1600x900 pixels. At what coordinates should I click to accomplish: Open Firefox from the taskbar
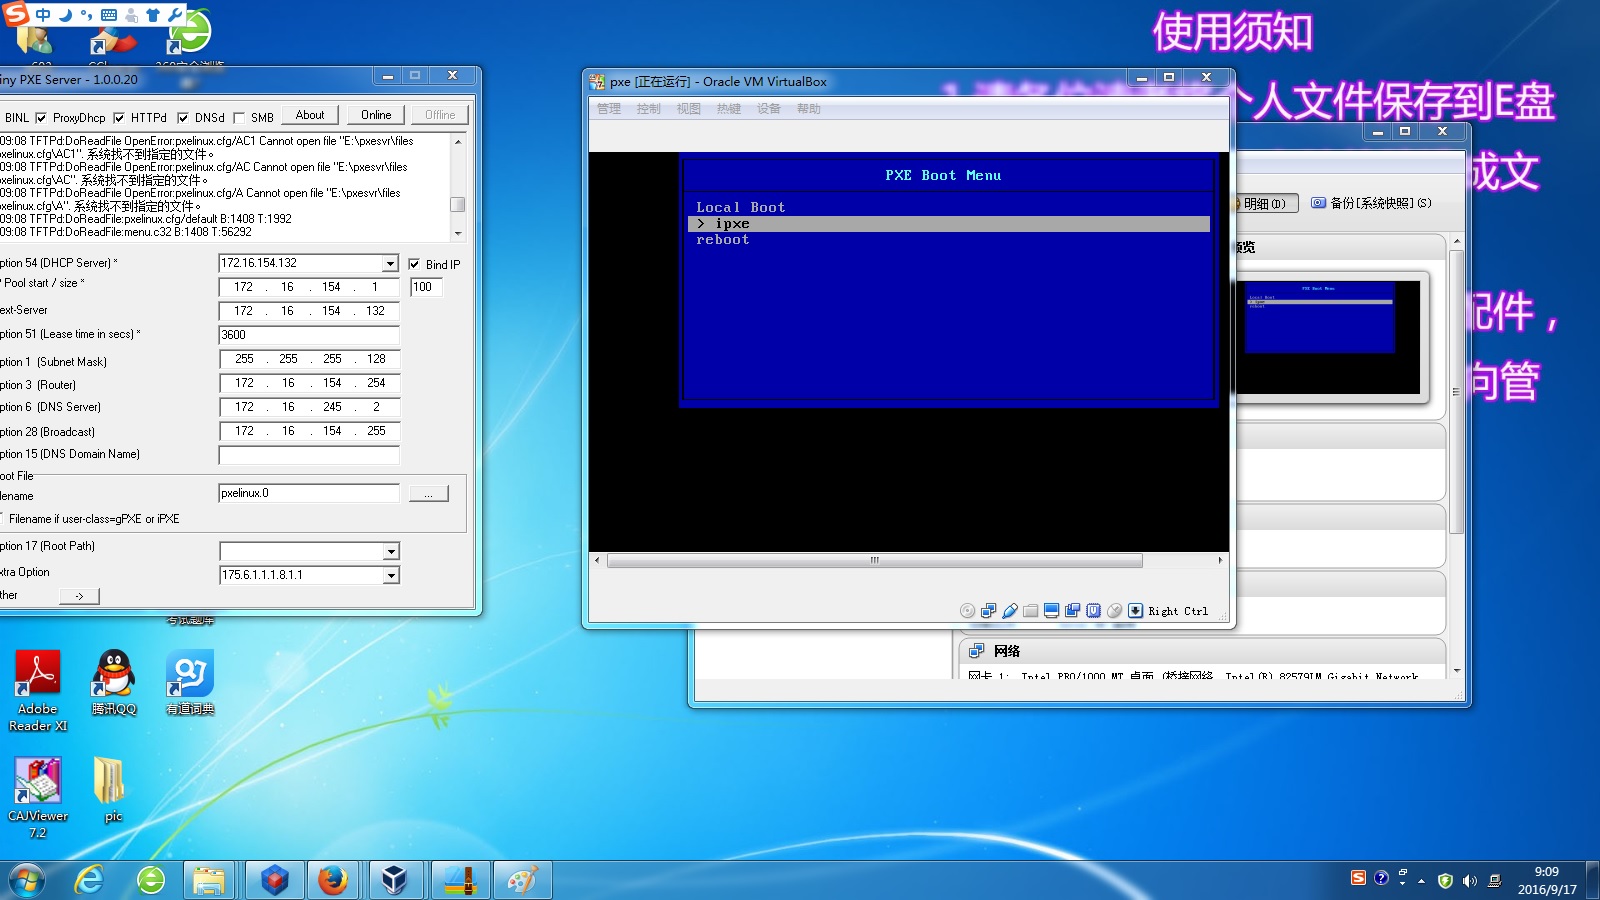tap(333, 880)
